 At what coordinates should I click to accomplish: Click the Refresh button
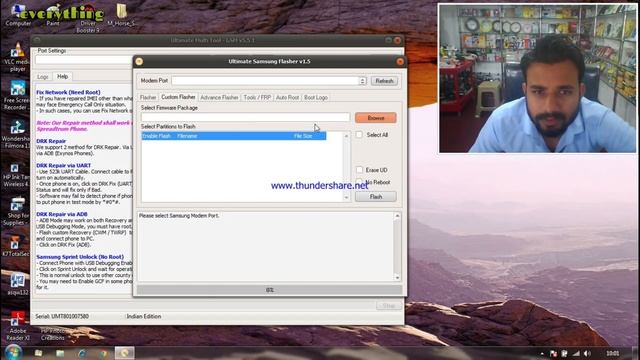tap(384, 81)
